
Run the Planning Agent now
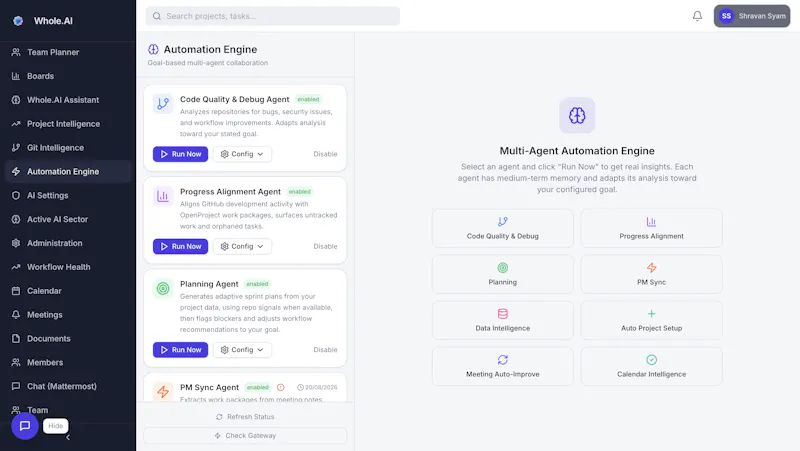(x=181, y=350)
